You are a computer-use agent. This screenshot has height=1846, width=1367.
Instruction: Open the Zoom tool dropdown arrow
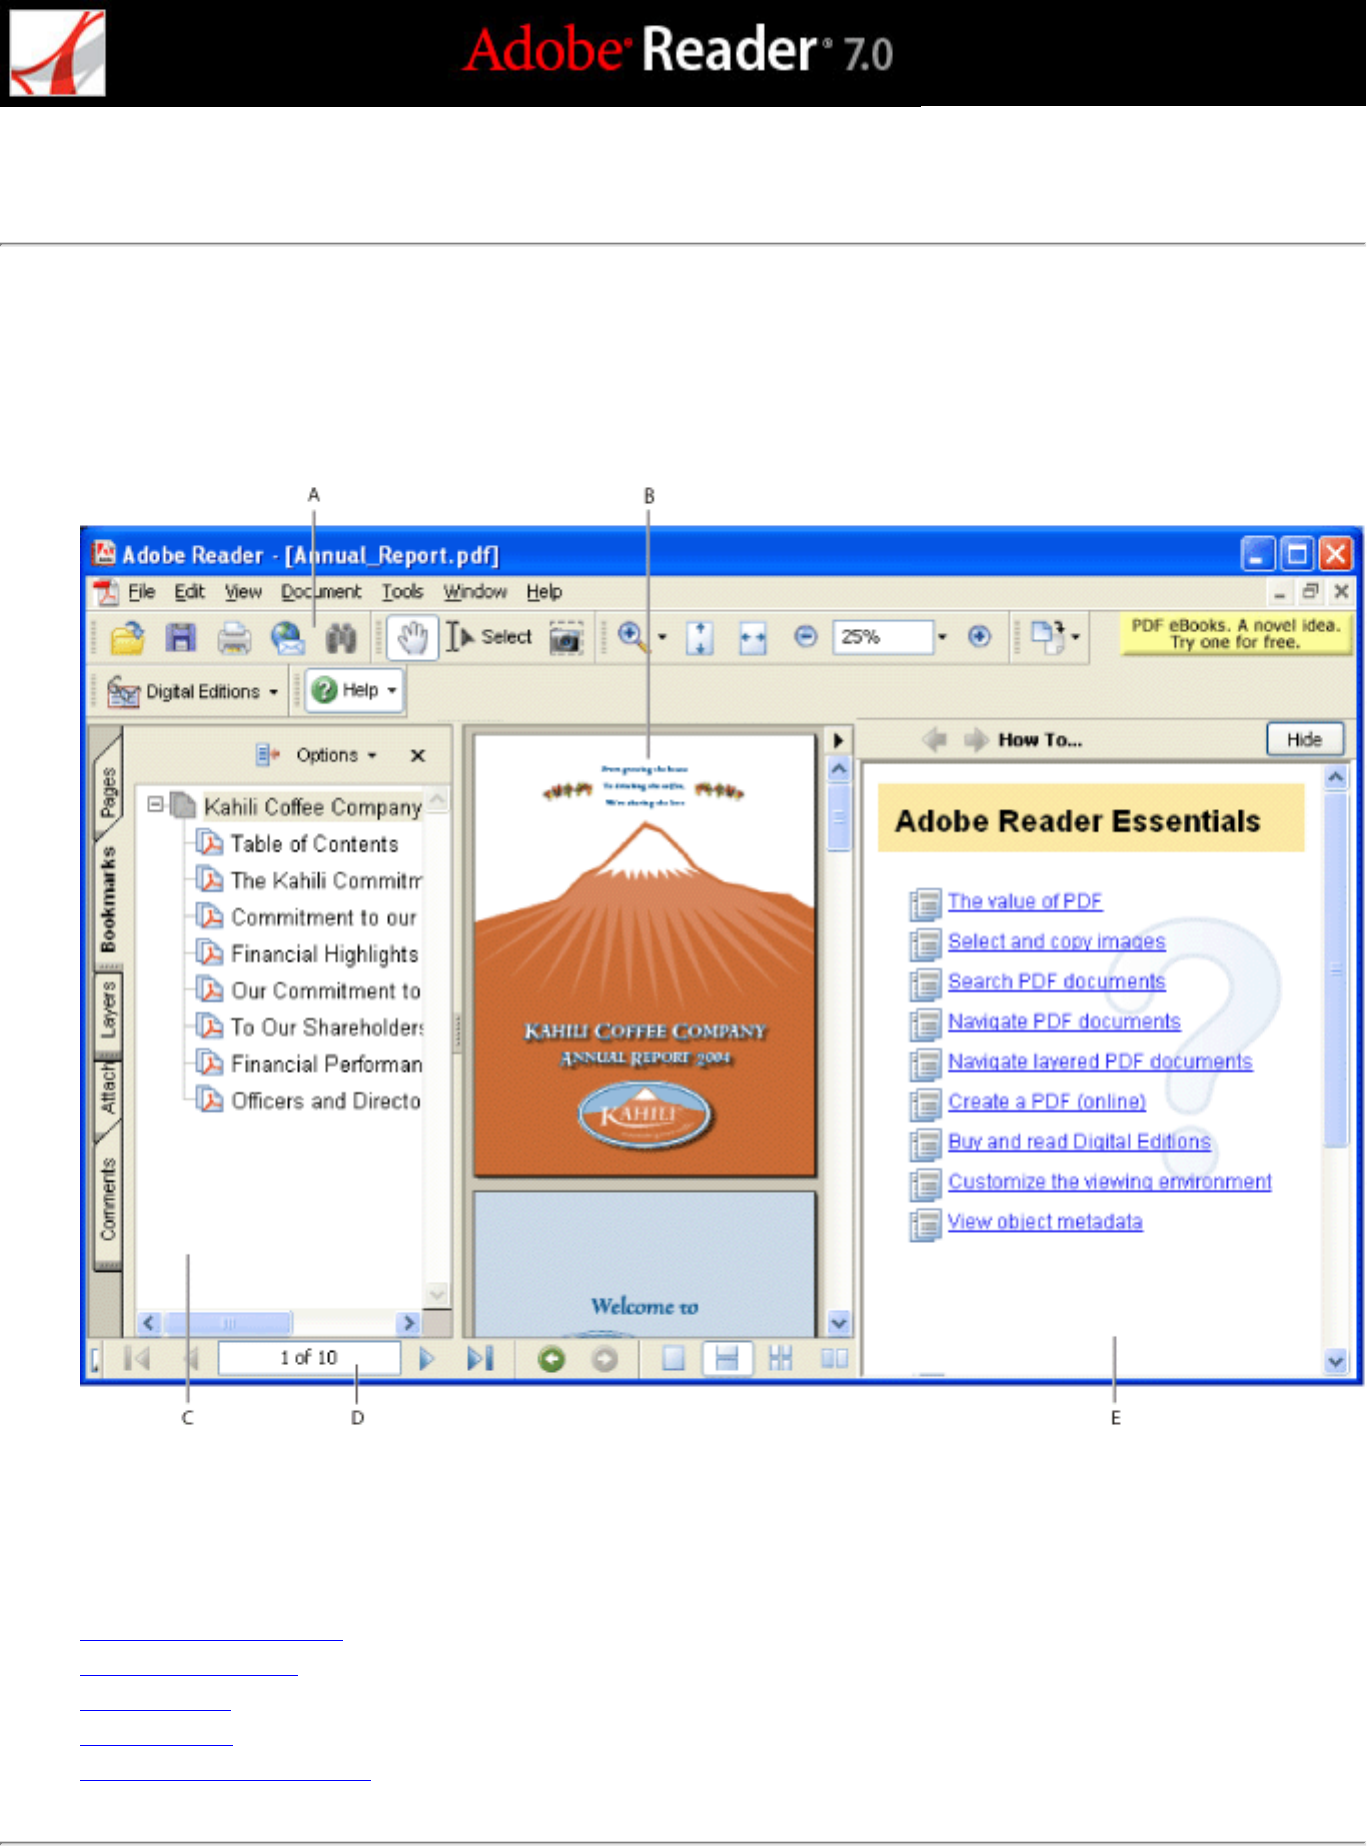pyautogui.click(x=662, y=637)
